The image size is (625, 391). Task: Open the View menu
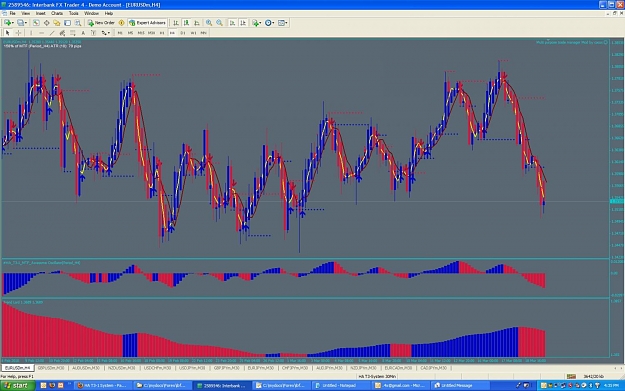tap(26, 13)
